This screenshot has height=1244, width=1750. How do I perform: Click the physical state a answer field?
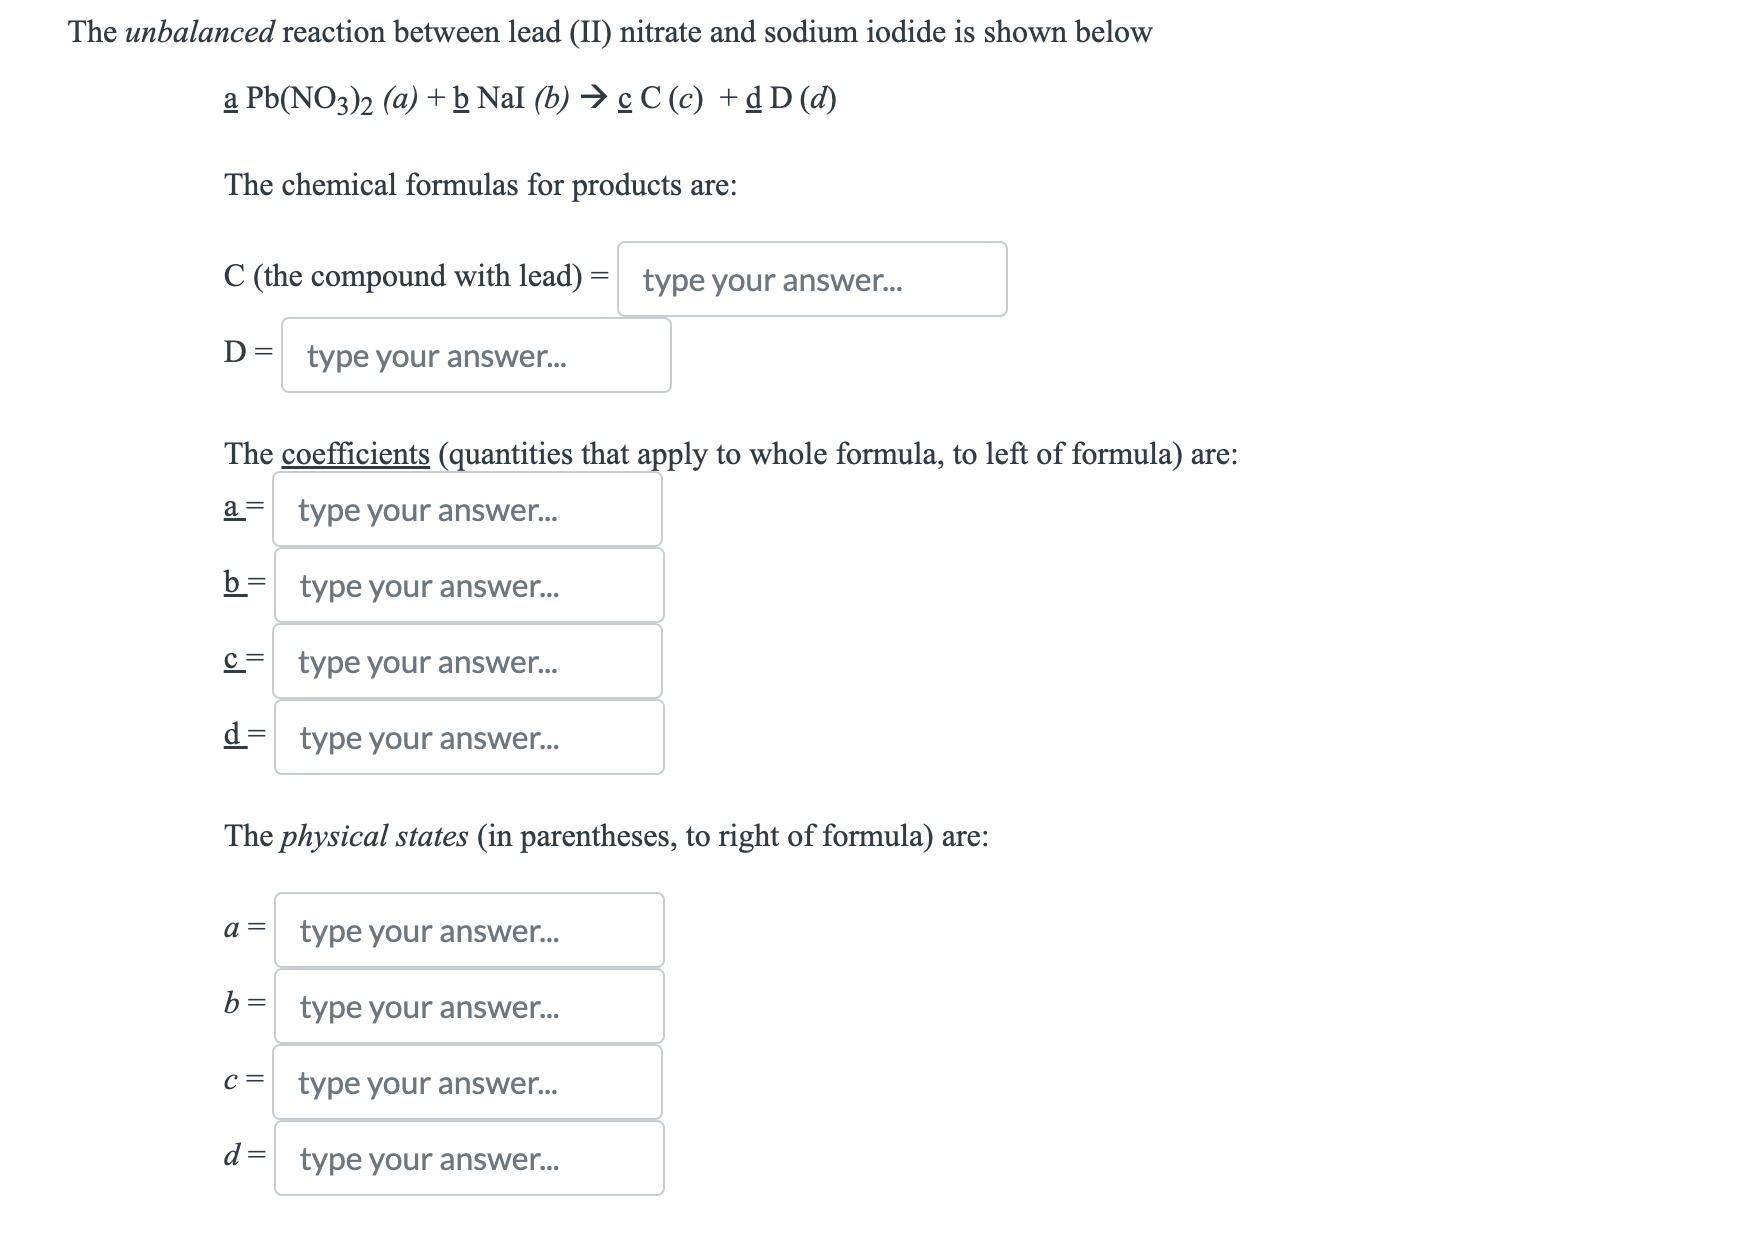point(468,931)
